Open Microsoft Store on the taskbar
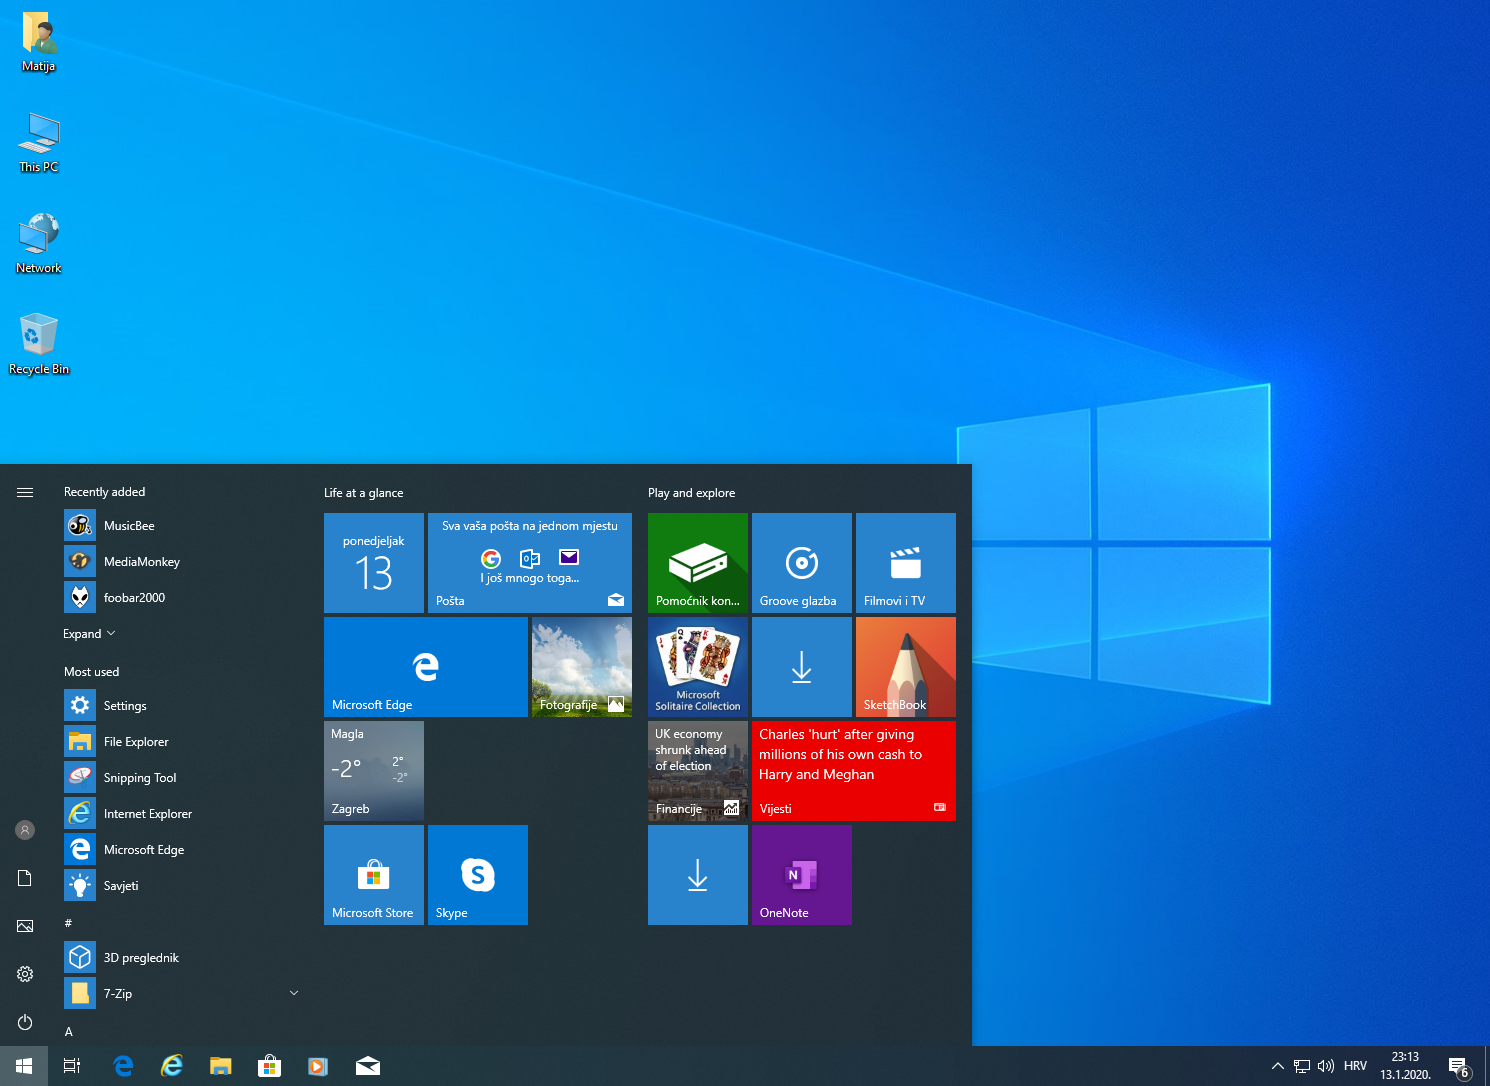 (x=269, y=1066)
